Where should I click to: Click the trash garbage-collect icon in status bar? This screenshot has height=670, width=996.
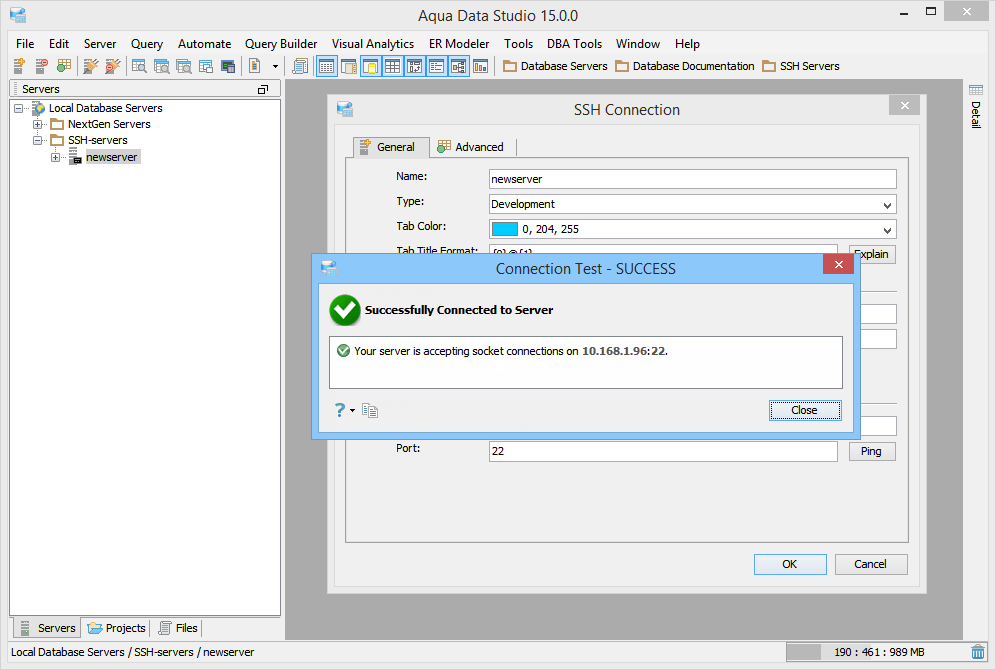point(978,652)
